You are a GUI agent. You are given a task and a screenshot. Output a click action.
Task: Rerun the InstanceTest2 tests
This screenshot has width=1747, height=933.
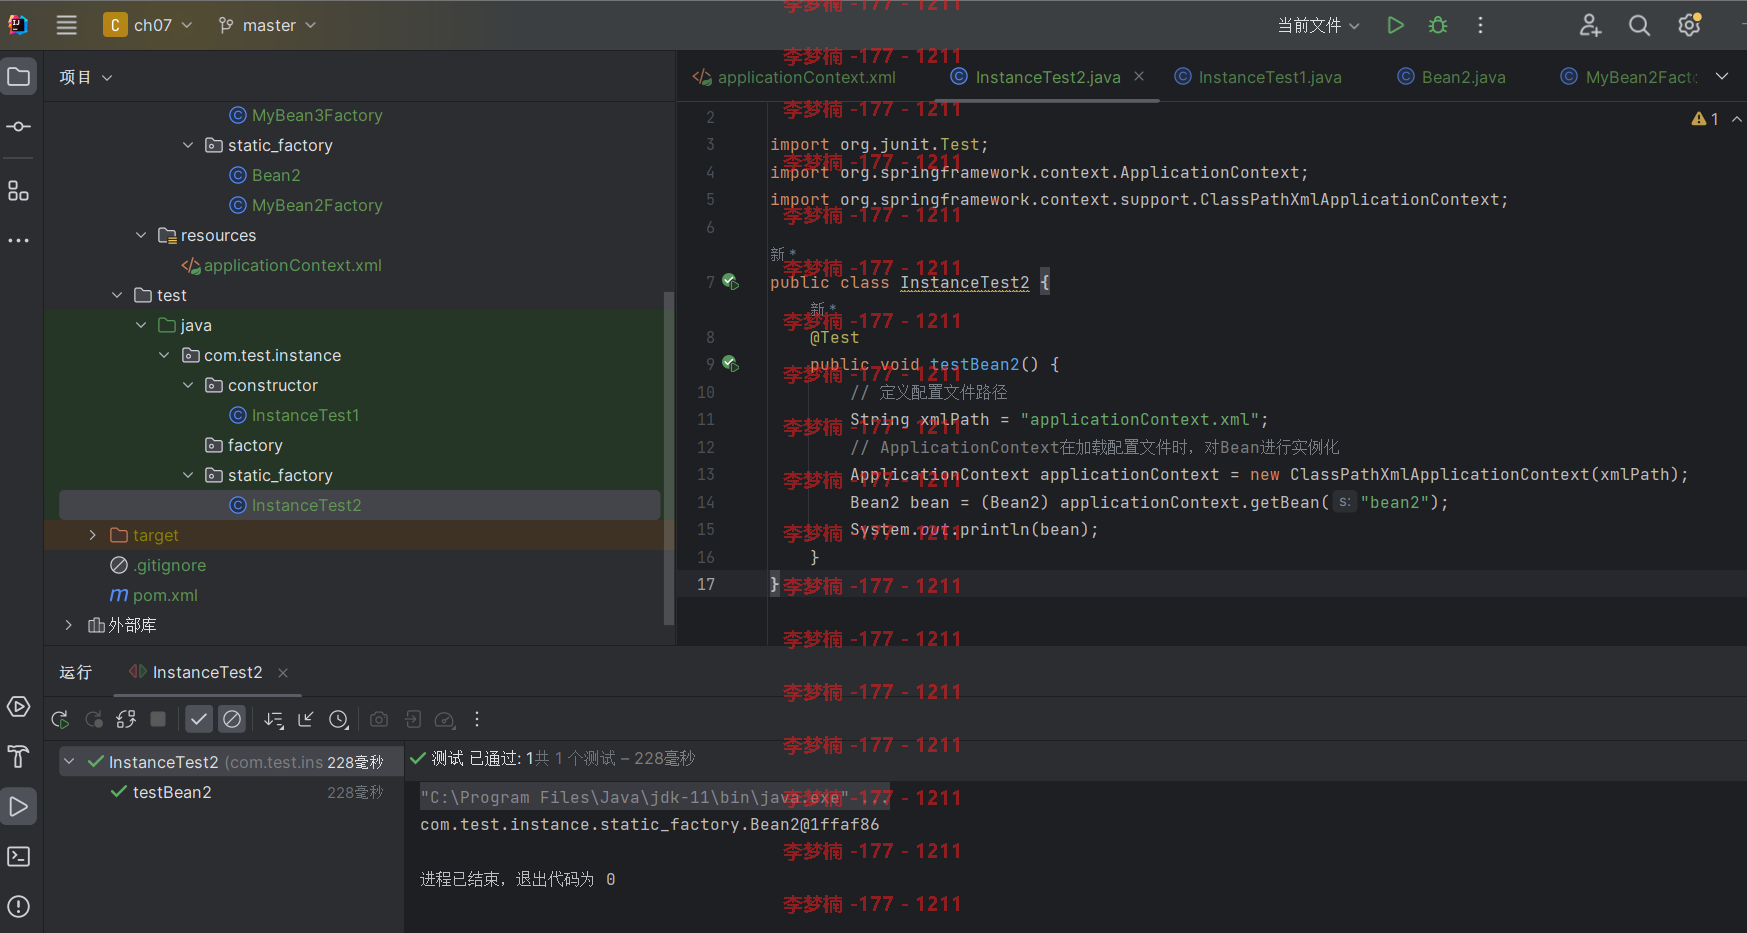60,719
